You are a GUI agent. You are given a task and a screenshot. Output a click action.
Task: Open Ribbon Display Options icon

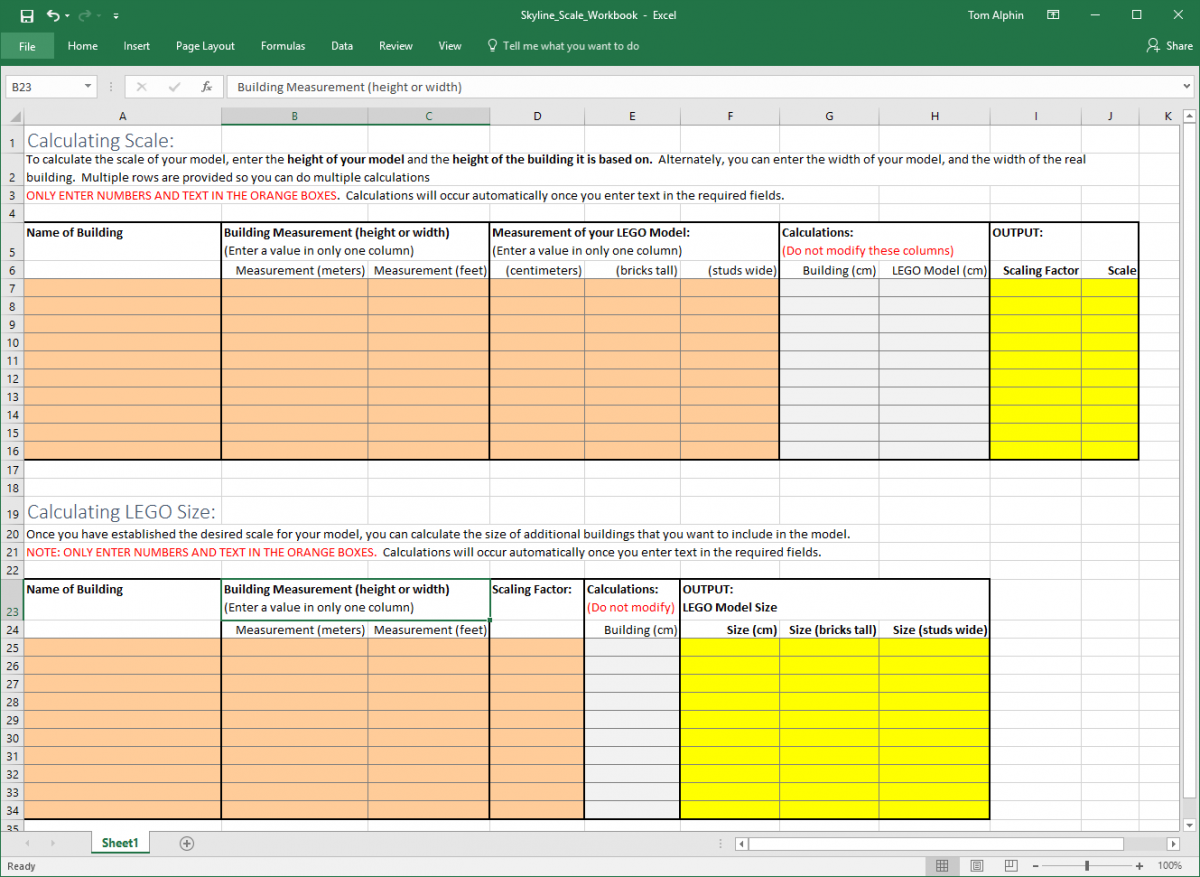click(1053, 15)
